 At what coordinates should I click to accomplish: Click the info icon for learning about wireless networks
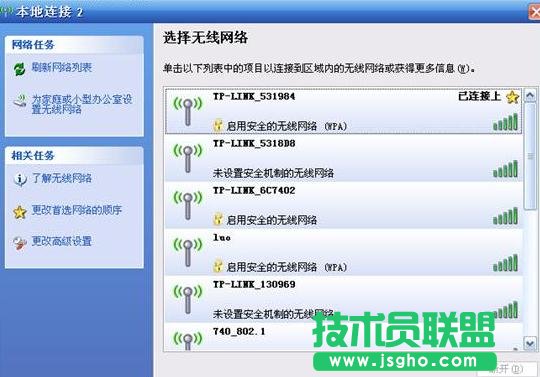20,179
